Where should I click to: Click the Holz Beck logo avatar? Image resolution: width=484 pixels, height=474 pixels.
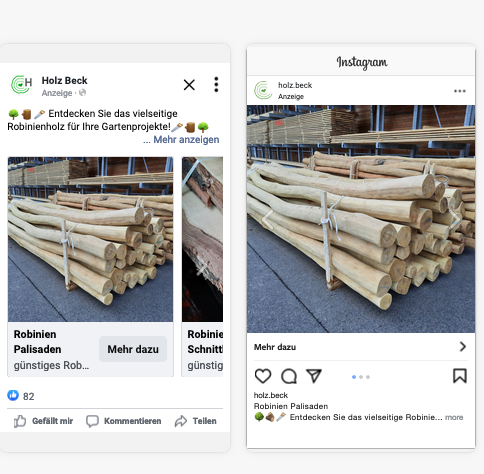[x=21, y=85]
